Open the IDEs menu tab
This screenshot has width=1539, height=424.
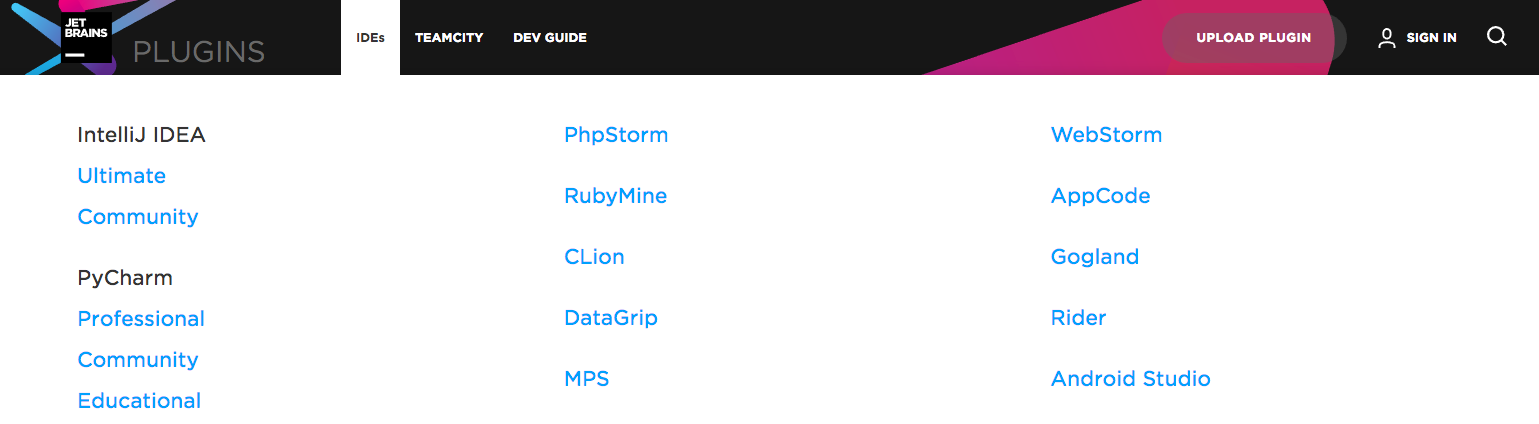point(370,37)
